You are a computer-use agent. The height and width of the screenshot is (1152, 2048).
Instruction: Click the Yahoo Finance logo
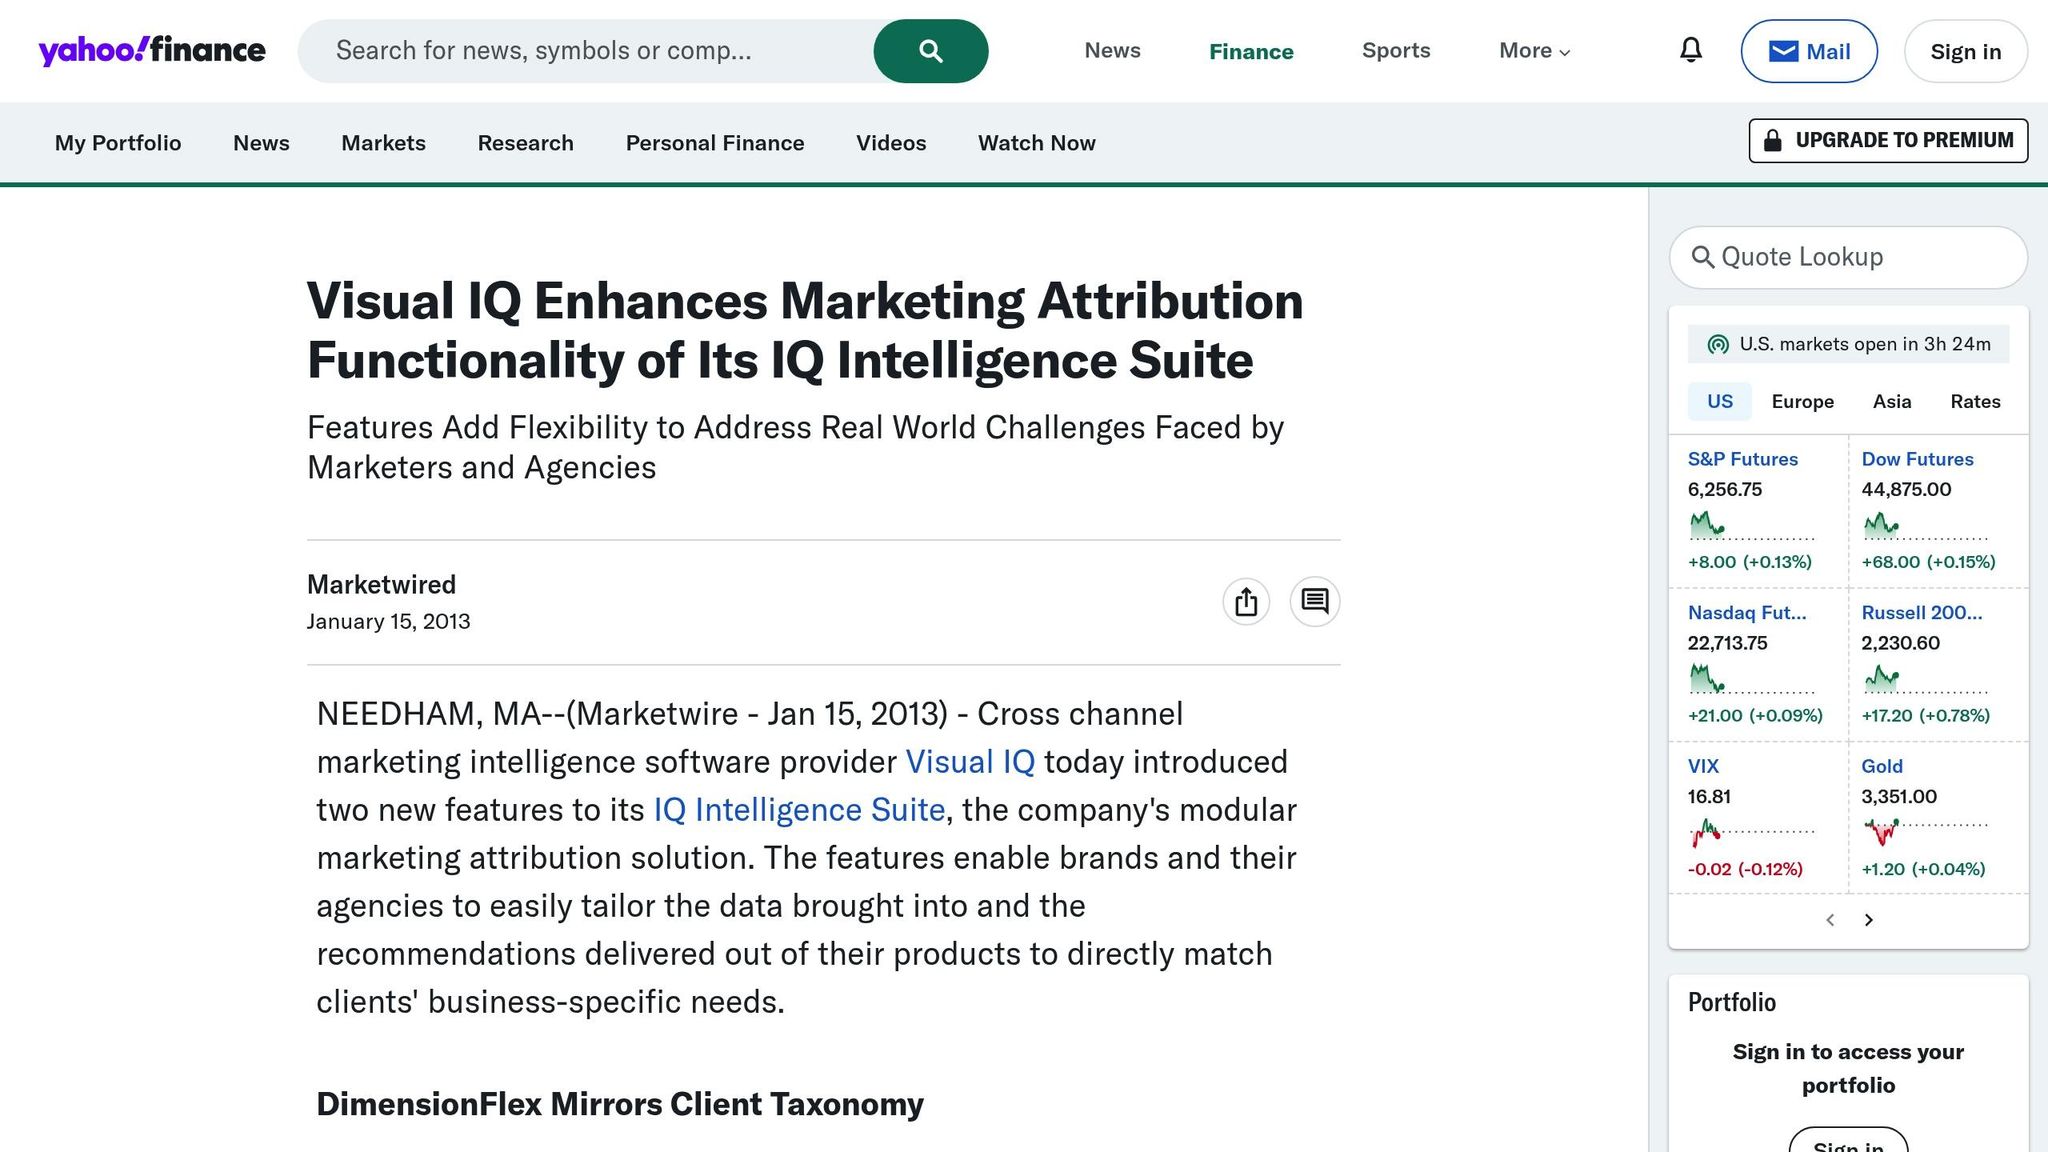[152, 50]
